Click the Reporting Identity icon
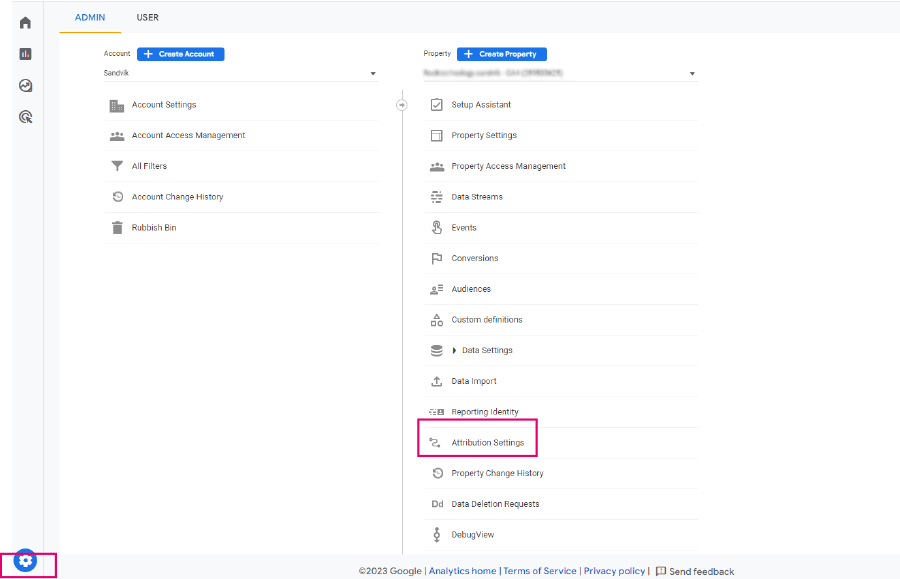The image size is (900, 579). pyautogui.click(x=437, y=412)
